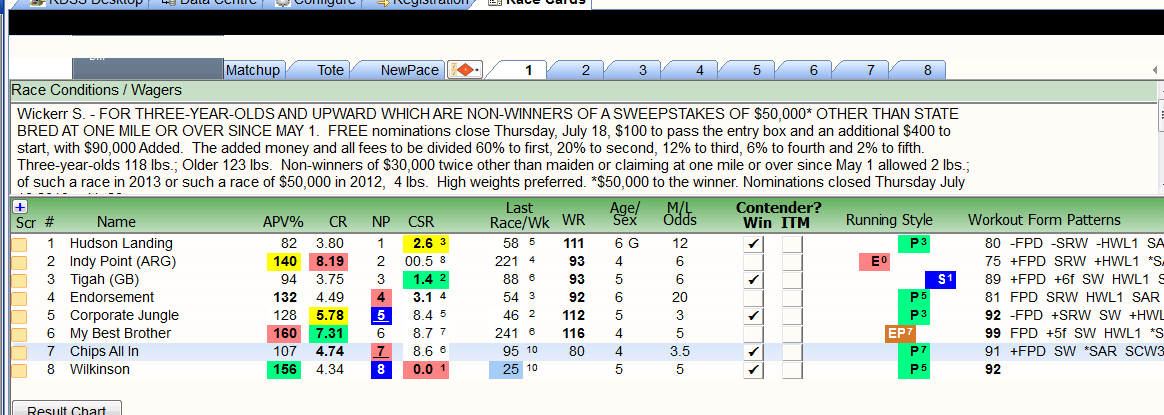Click the scratch box for Wilkinson
Image resolution: width=1164 pixels, height=415 pixels.
pyautogui.click(x=19, y=369)
